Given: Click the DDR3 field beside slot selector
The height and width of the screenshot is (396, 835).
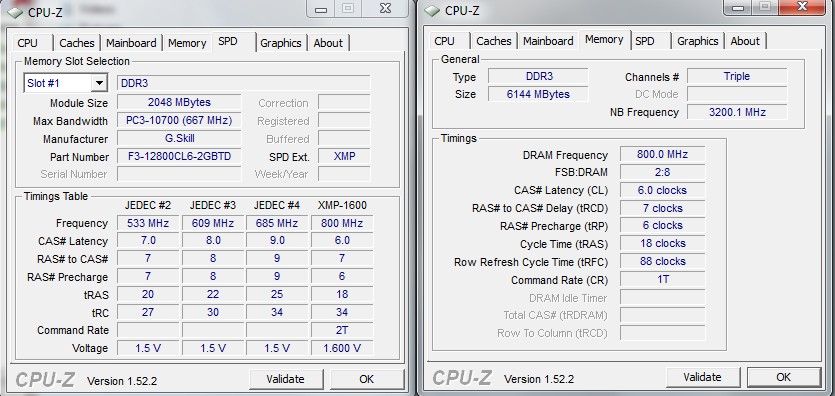Looking at the screenshot, I should click(243, 83).
